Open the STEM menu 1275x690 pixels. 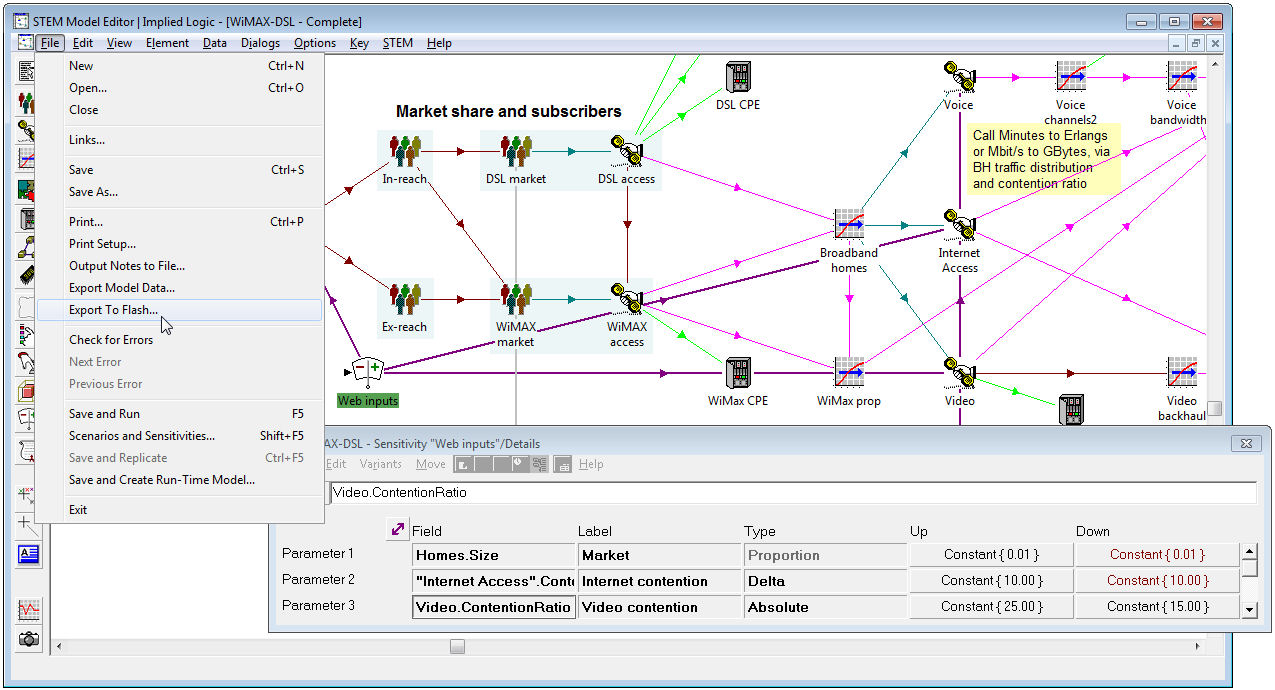(x=397, y=43)
